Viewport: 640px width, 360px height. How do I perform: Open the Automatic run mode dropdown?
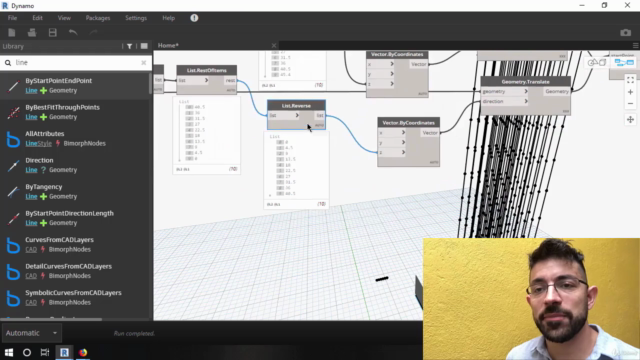(x=31, y=333)
